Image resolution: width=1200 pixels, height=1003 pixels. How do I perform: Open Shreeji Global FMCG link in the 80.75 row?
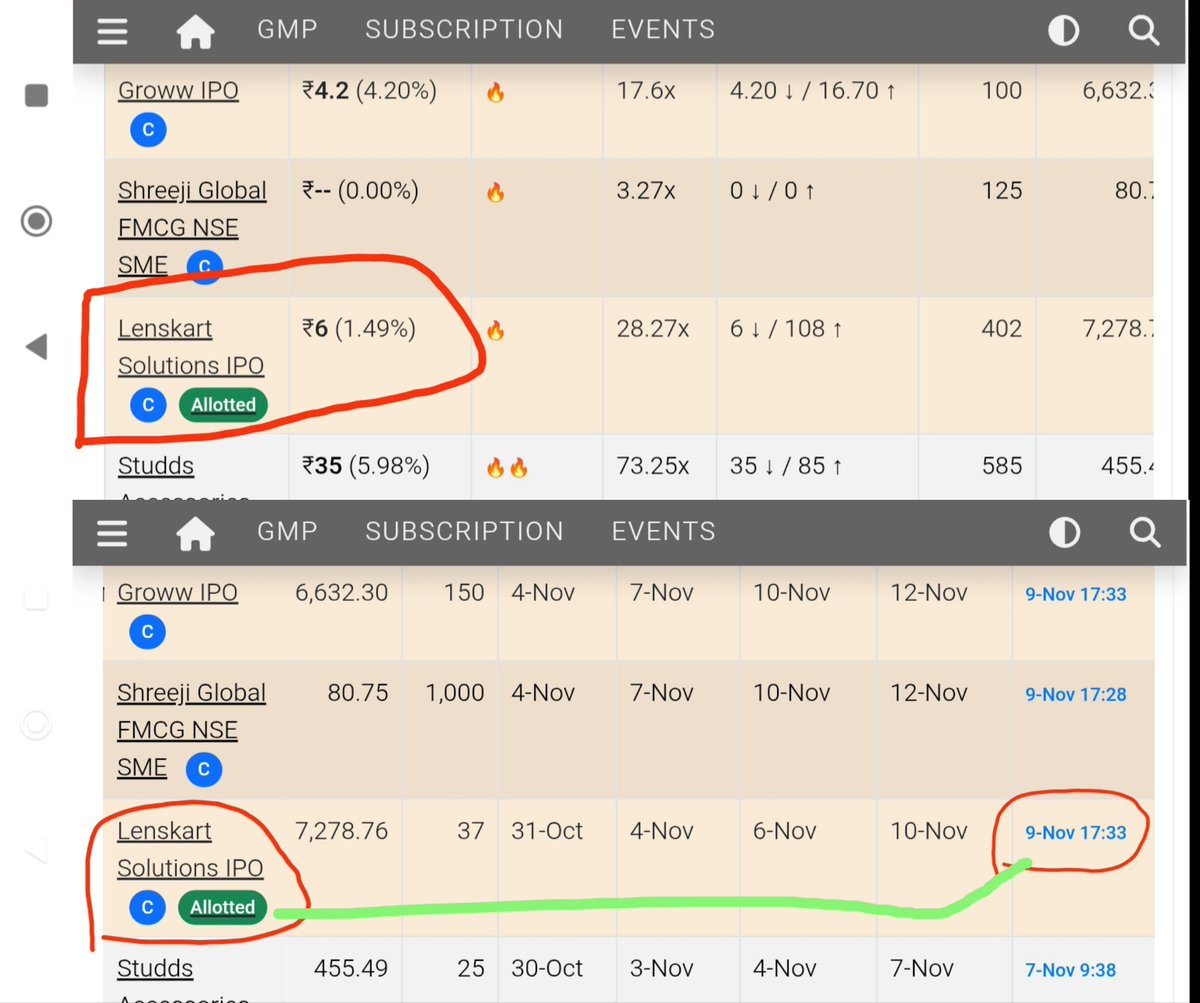[191, 729]
